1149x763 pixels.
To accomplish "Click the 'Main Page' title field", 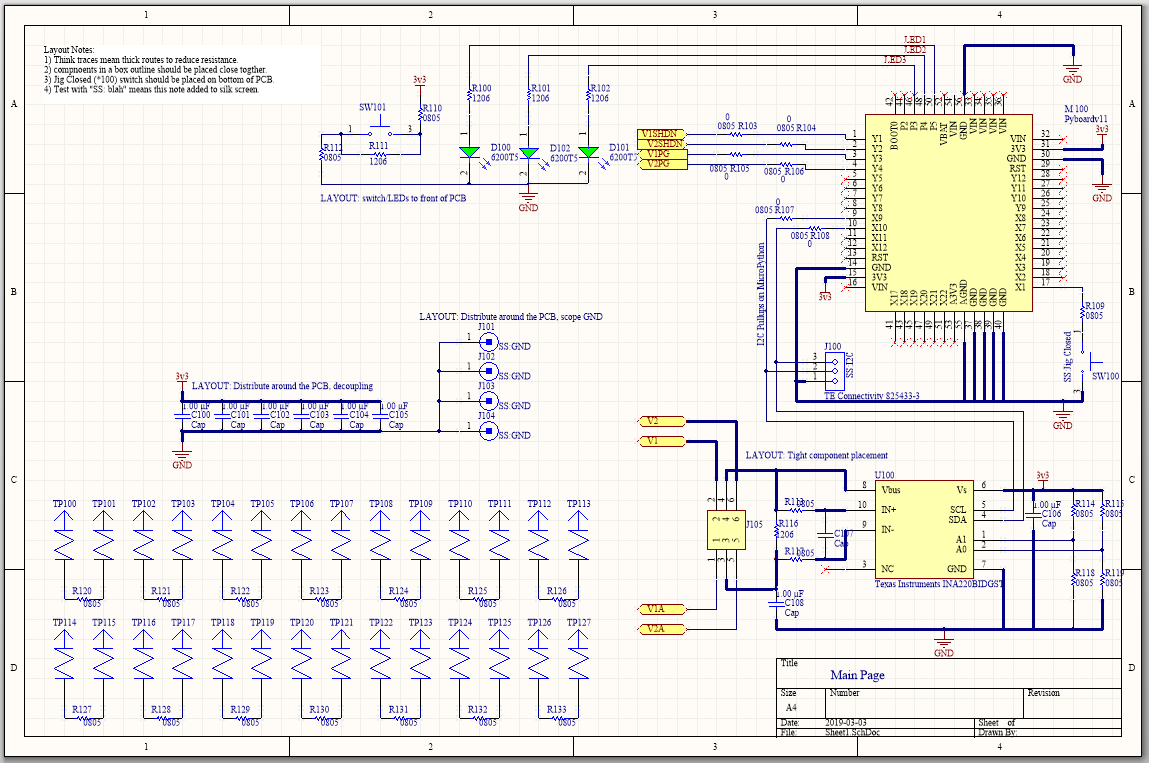I will (857, 675).
